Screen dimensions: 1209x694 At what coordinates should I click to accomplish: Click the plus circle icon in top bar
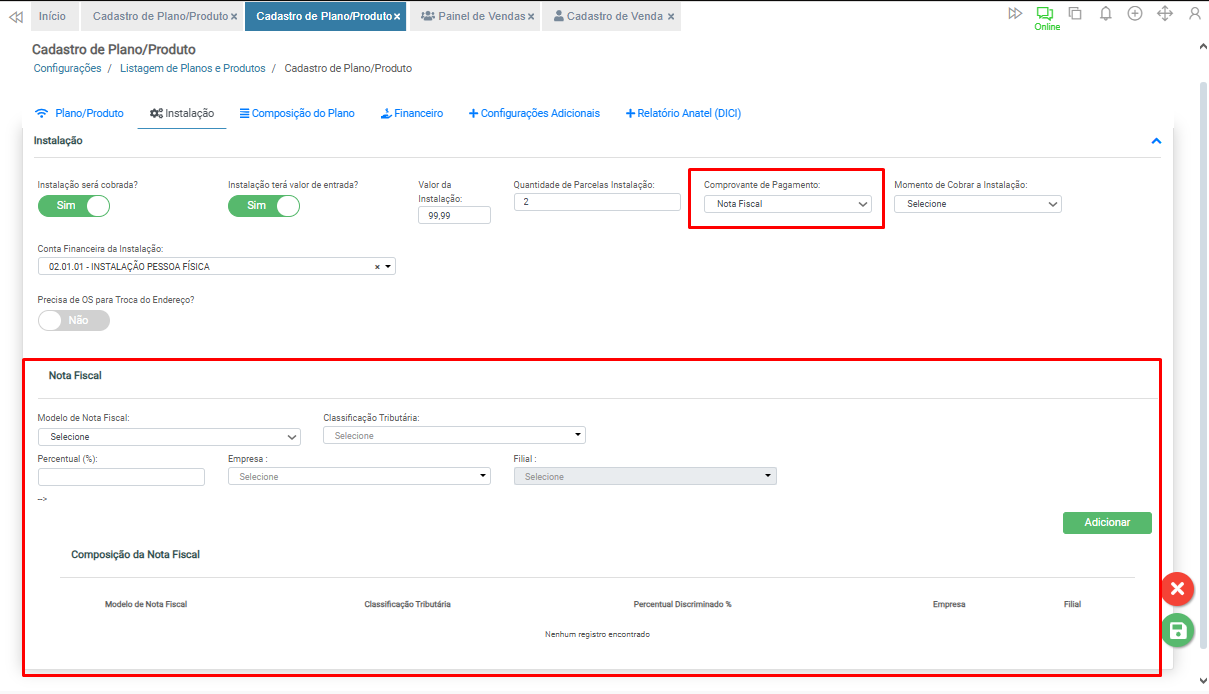click(1135, 14)
